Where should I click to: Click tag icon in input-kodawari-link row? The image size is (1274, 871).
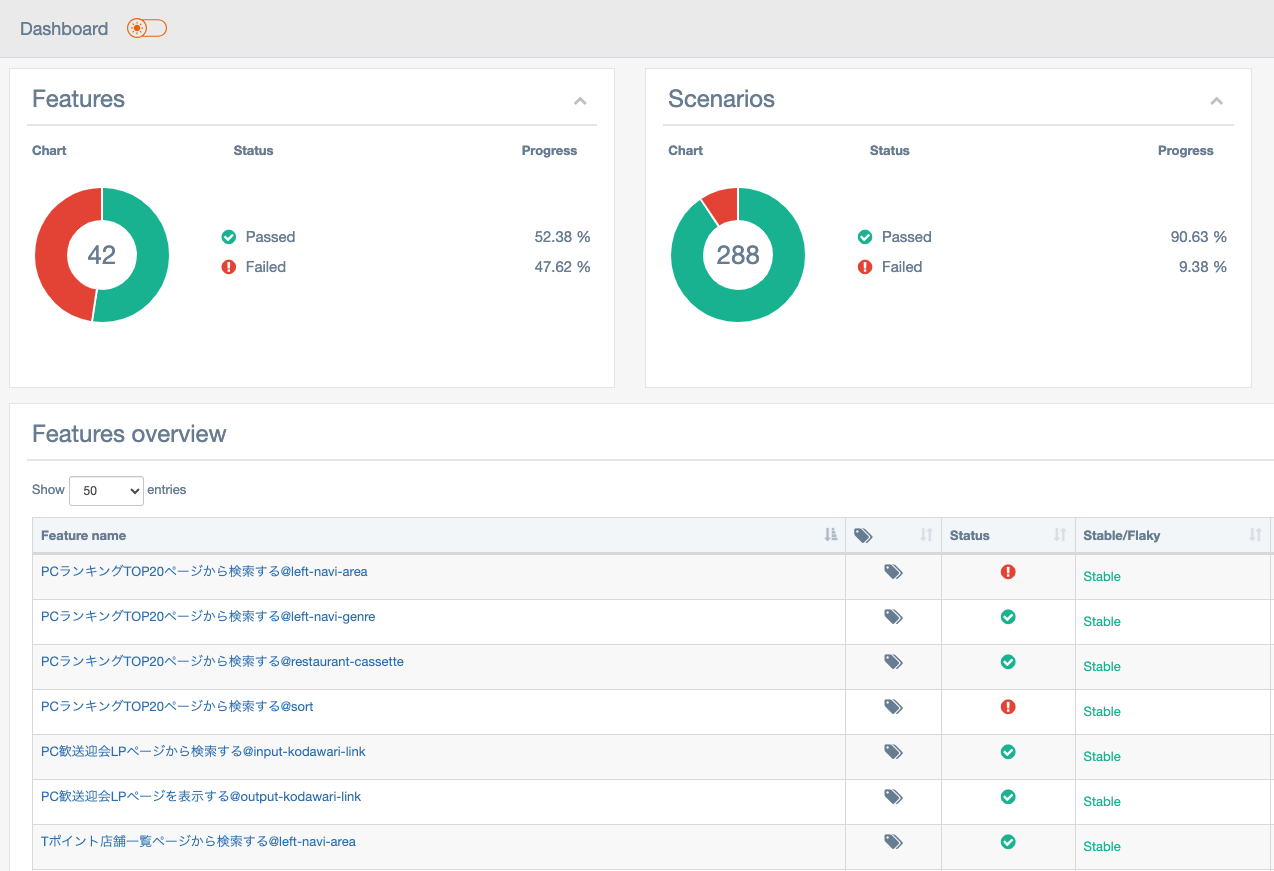pos(893,752)
